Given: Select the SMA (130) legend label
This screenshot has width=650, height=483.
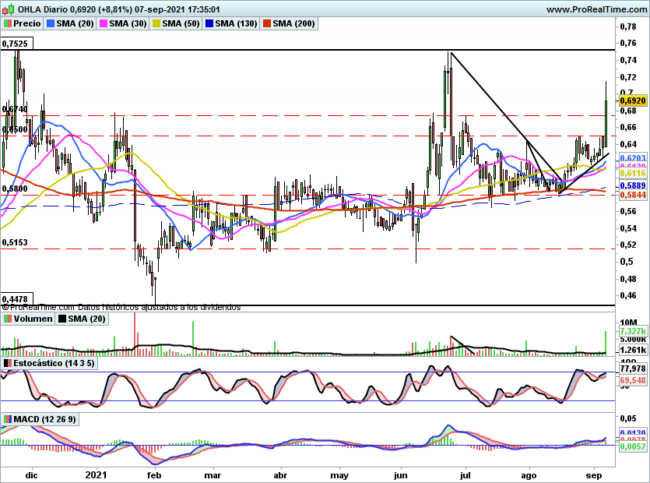Looking at the screenshot, I should pos(236,24).
